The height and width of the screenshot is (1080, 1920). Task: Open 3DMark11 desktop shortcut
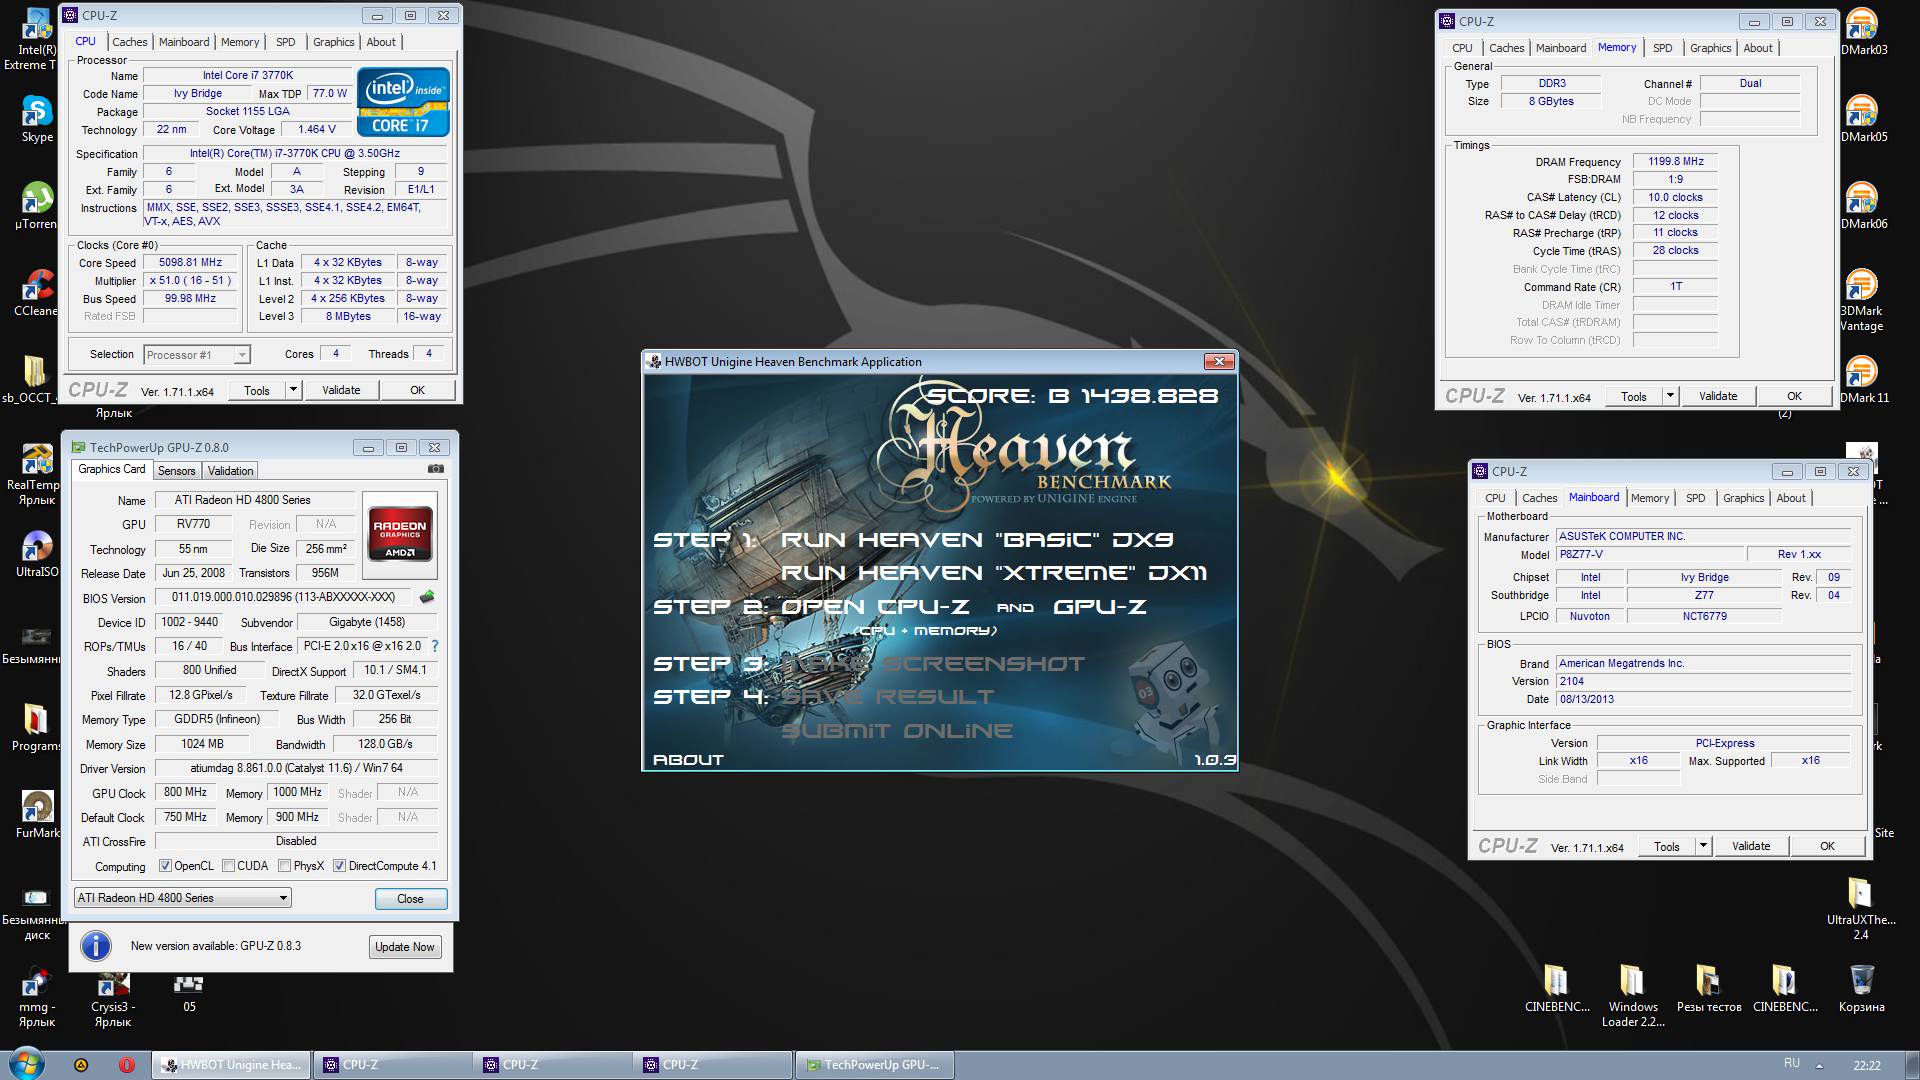pyautogui.click(x=1863, y=380)
